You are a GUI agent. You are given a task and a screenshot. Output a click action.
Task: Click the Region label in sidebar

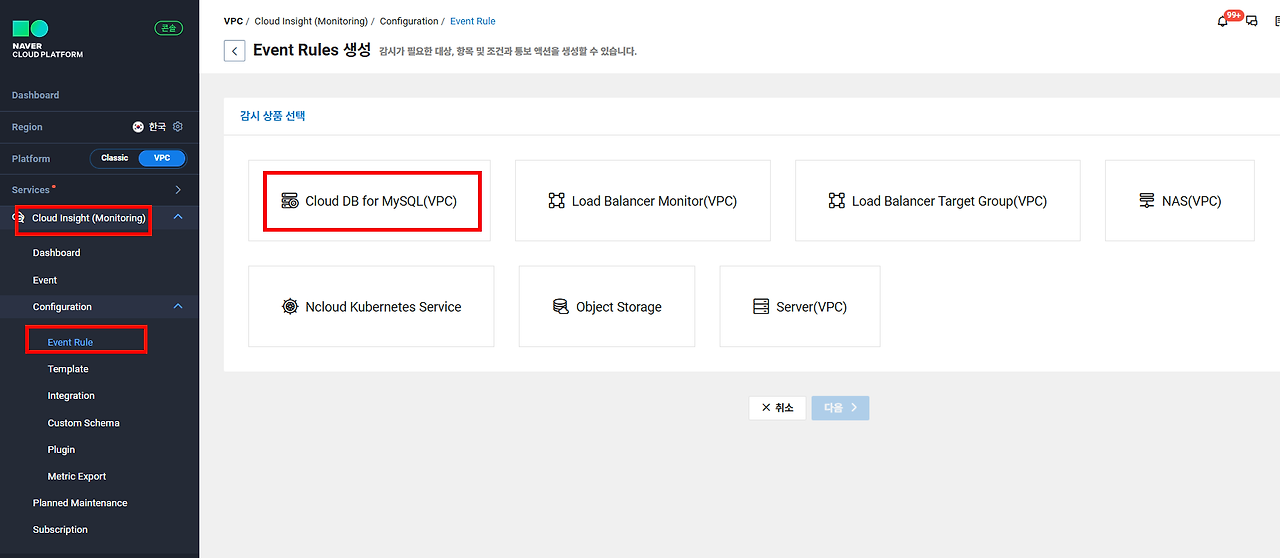tap(27, 127)
